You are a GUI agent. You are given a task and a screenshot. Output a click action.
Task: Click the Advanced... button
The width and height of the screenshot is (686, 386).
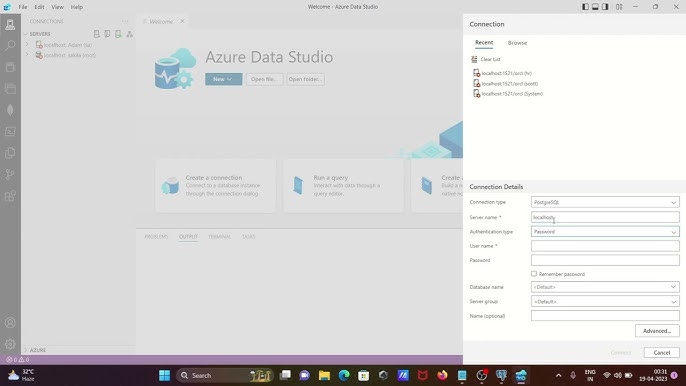pyautogui.click(x=657, y=331)
